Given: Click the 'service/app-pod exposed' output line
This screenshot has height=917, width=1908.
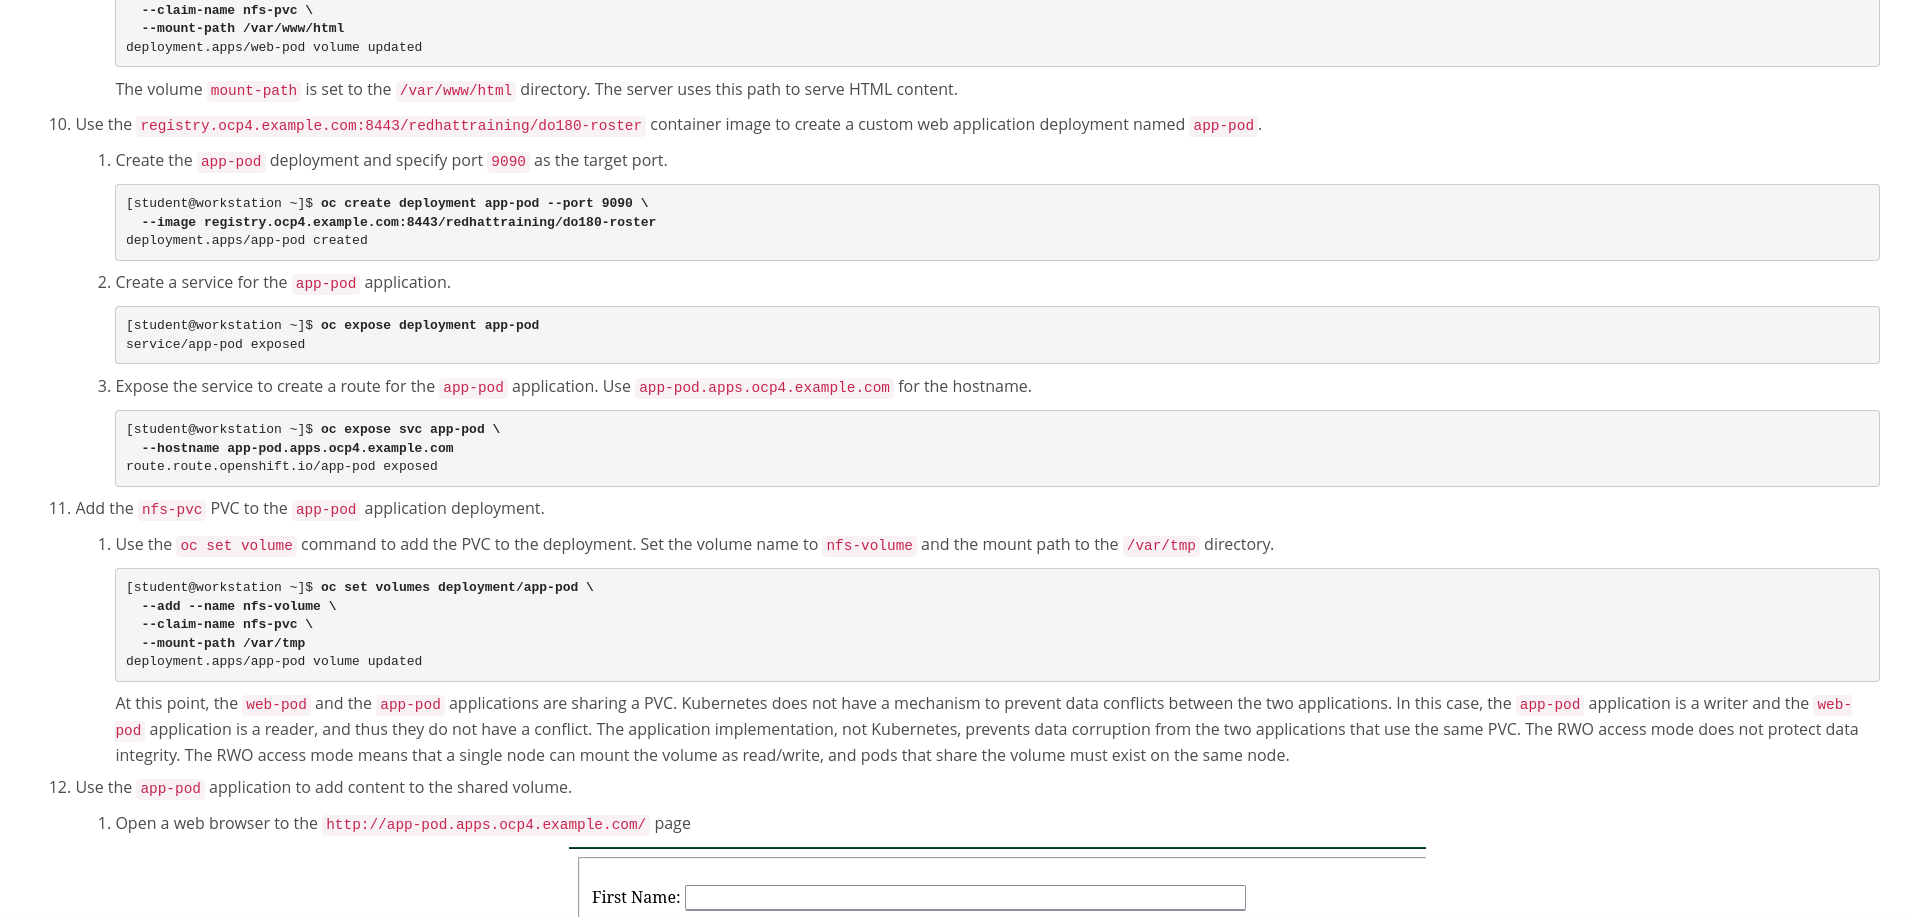Looking at the screenshot, I should tap(215, 344).
